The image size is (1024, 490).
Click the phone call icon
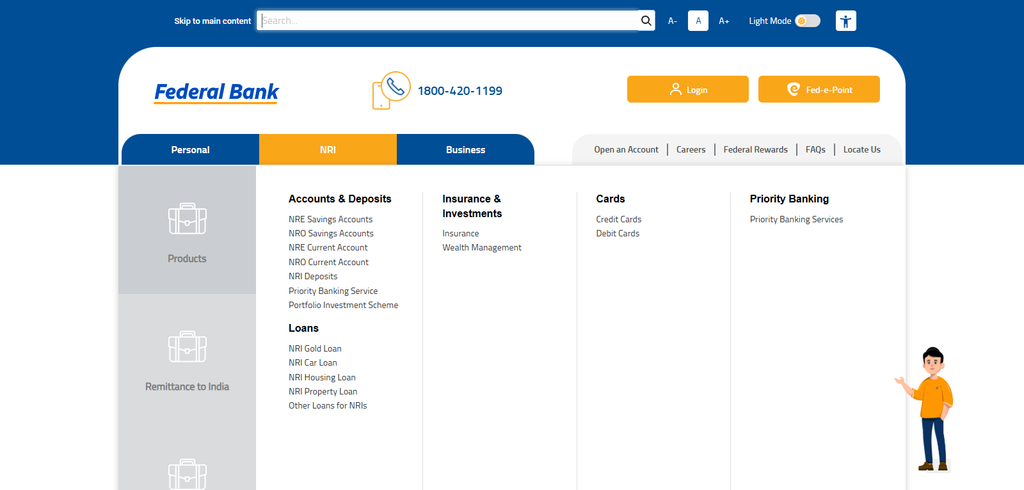[391, 90]
